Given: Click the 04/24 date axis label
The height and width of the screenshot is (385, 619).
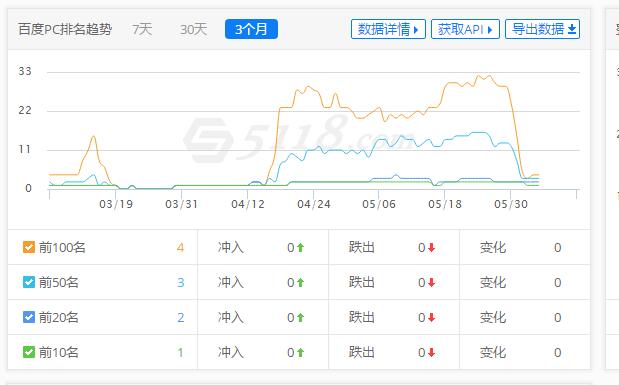Looking at the screenshot, I should 313,204.
